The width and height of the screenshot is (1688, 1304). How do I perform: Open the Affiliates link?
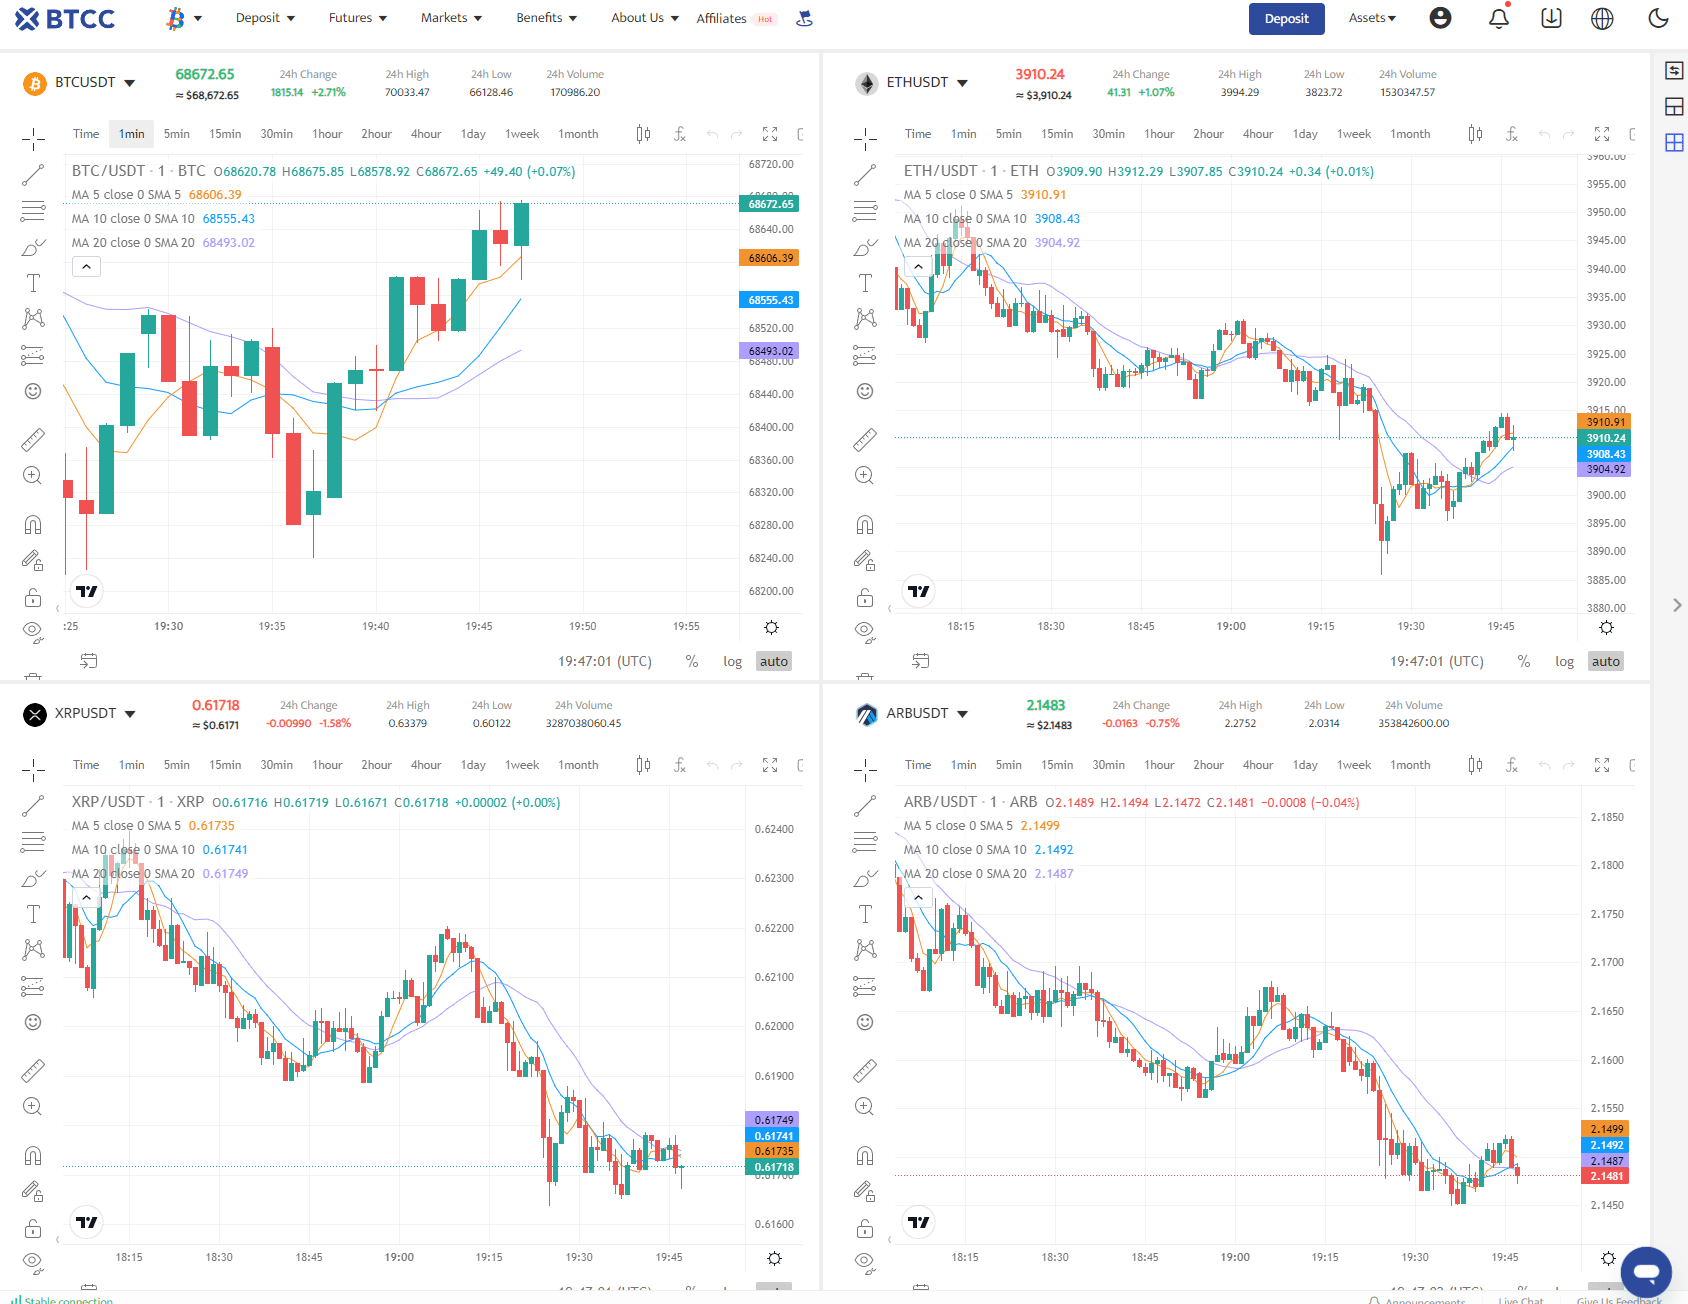pyautogui.click(x=721, y=19)
